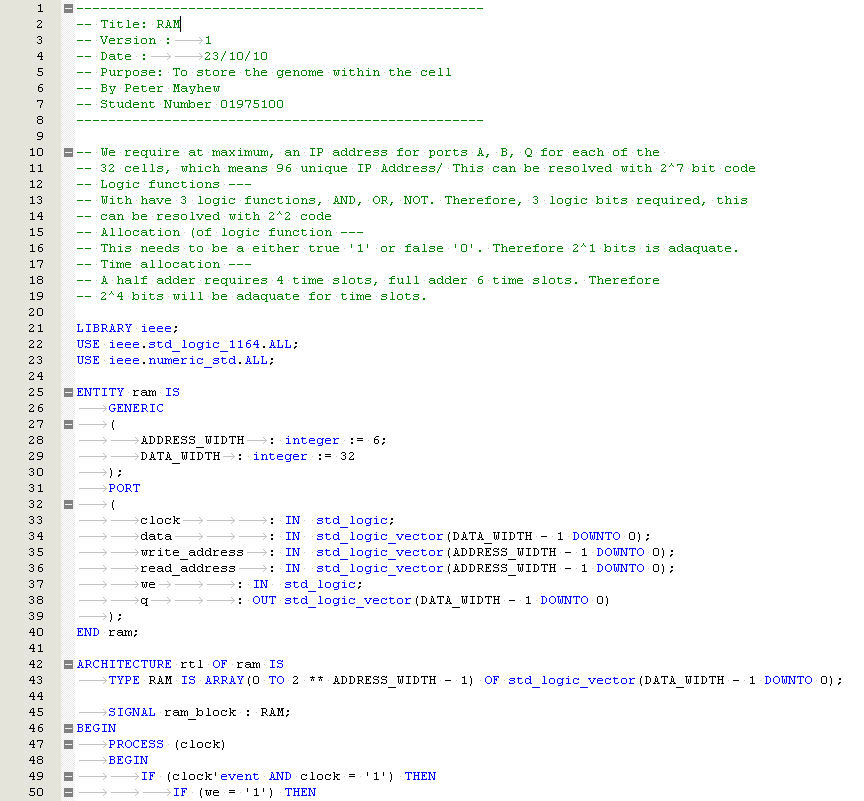
Task: Collapse the GENERIC parenthesis block on line 27
Action: click(67, 424)
